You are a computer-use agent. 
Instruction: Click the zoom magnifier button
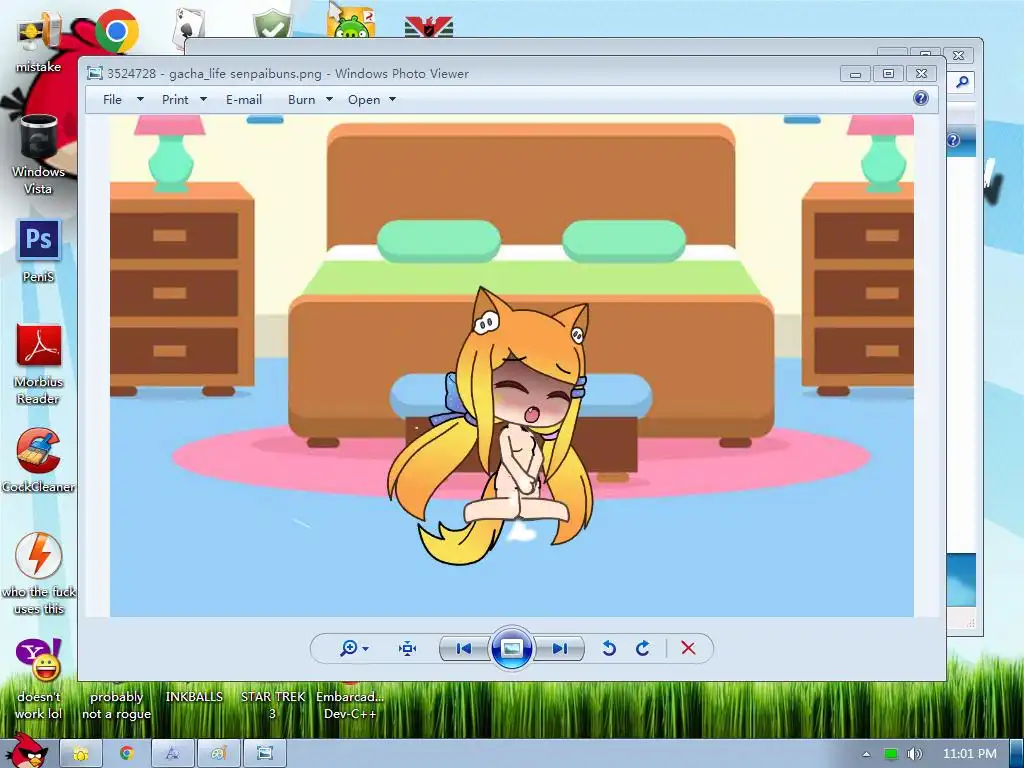[349, 648]
